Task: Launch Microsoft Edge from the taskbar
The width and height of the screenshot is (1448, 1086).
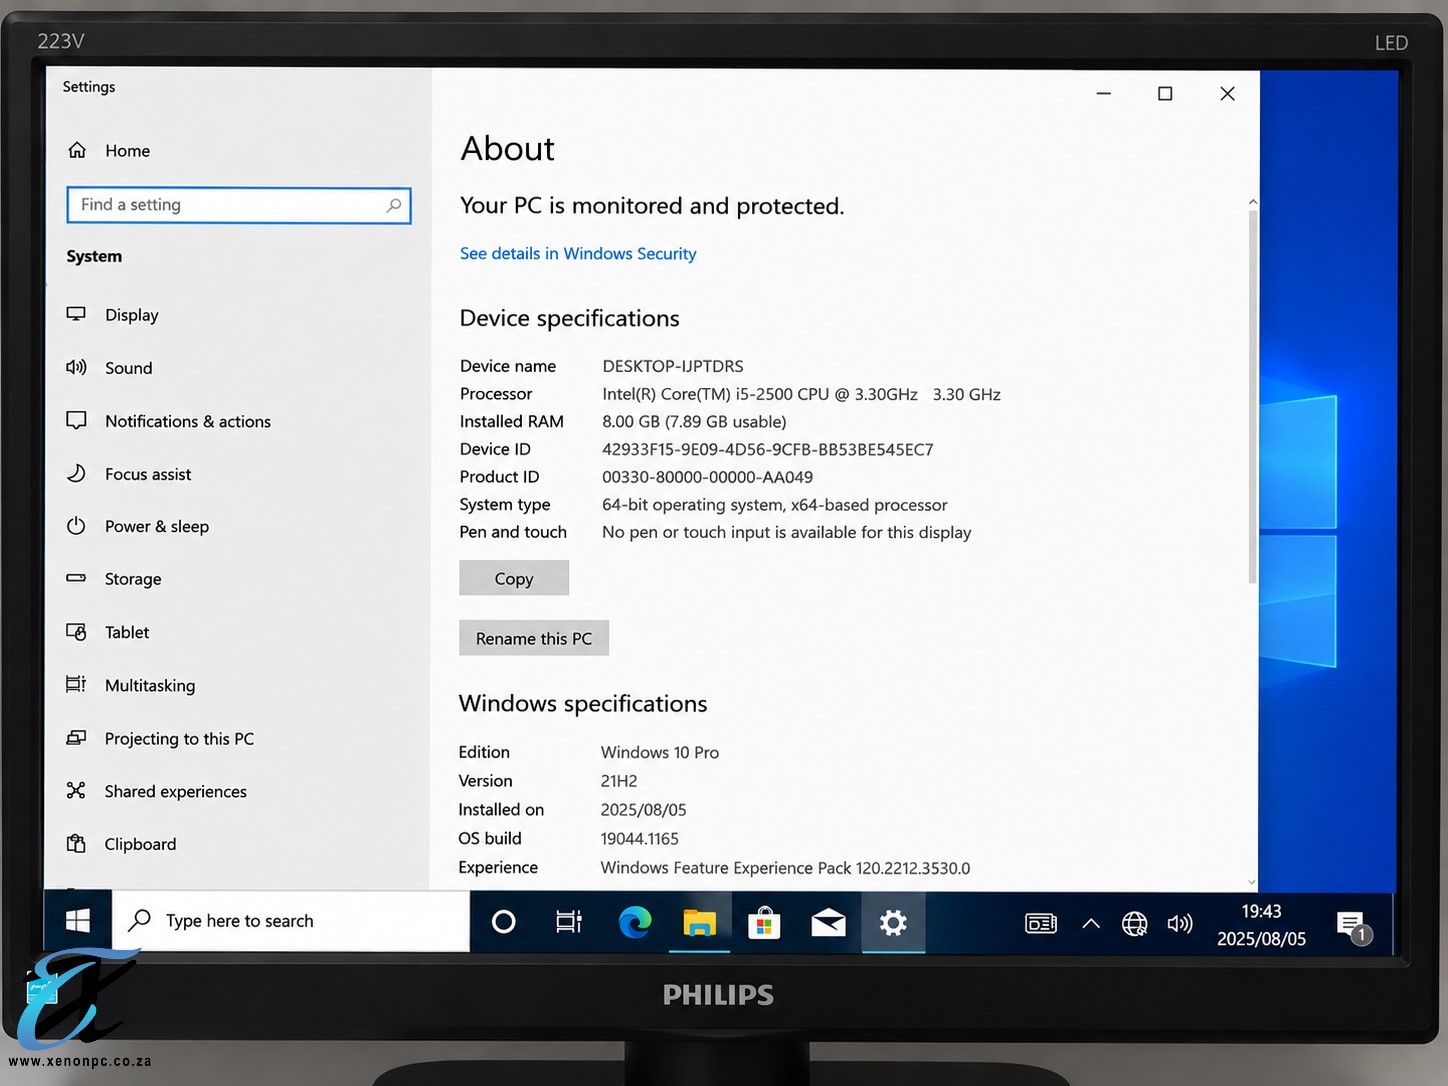Action: click(x=635, y=922)
